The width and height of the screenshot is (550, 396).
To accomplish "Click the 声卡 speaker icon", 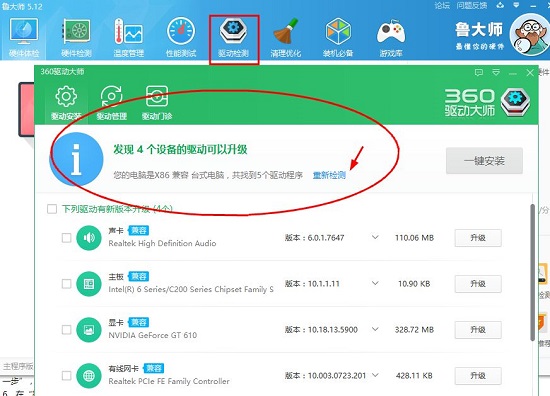I will [x=89, y=238].
